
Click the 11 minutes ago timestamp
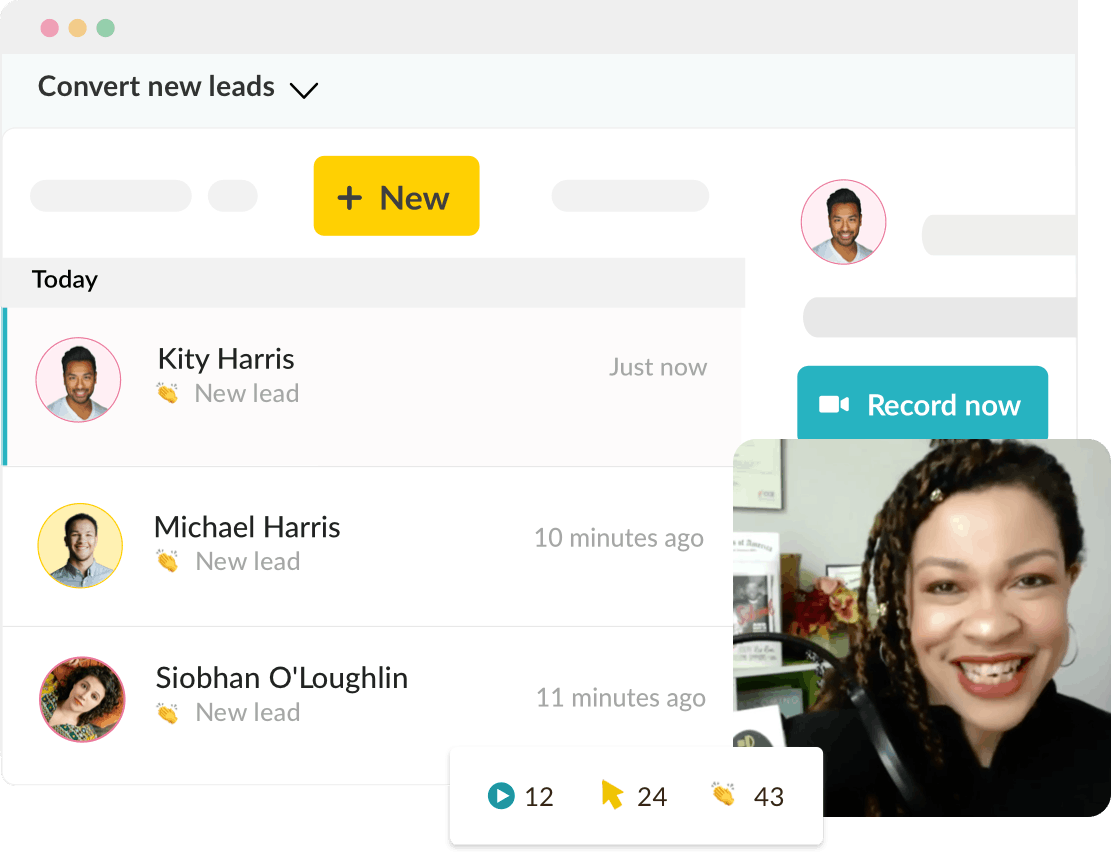(x=620, y=698)
